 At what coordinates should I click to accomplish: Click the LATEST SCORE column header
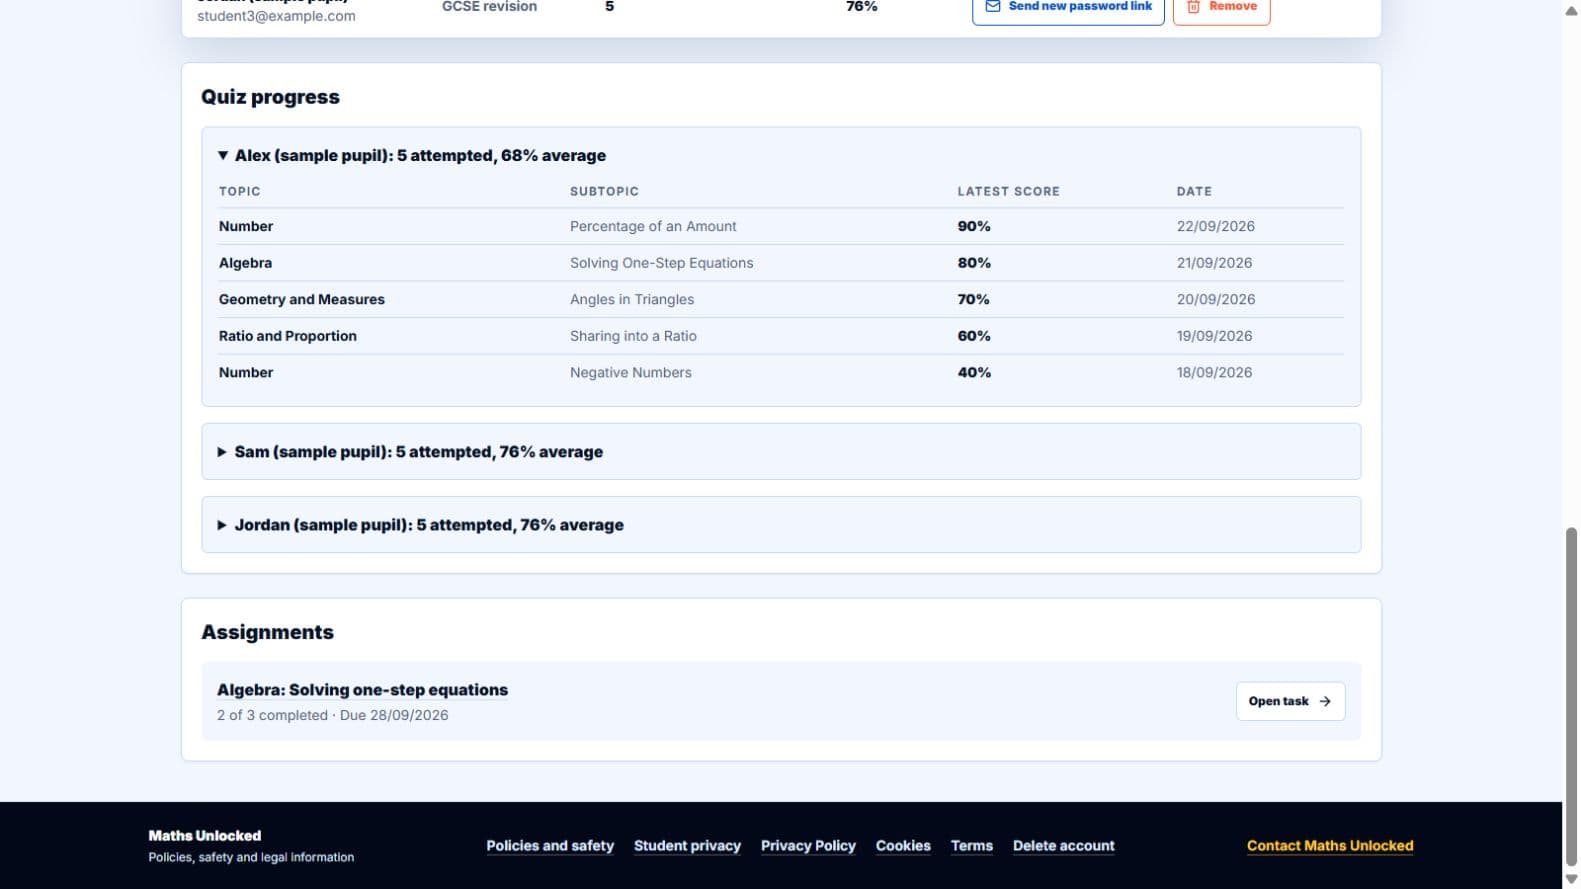[1008, 191]
